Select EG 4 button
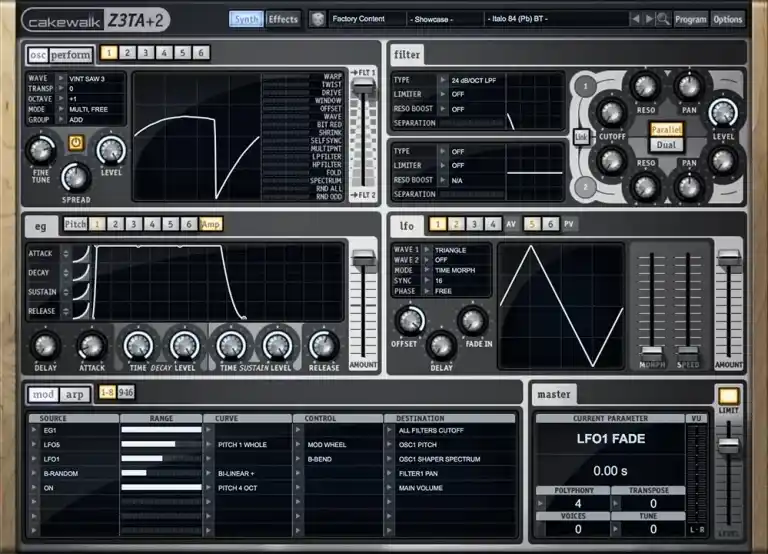 pos(152,224)
